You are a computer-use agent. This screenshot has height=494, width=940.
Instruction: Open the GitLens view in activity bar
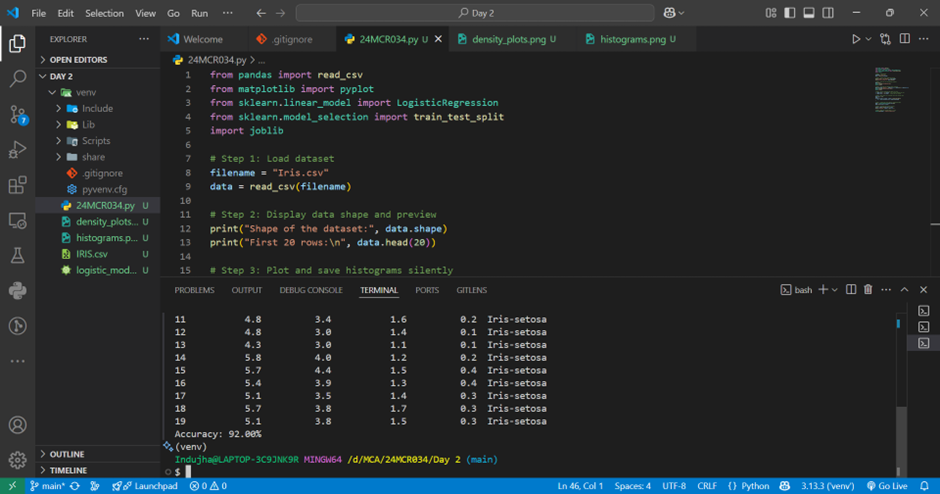[17, 326]
